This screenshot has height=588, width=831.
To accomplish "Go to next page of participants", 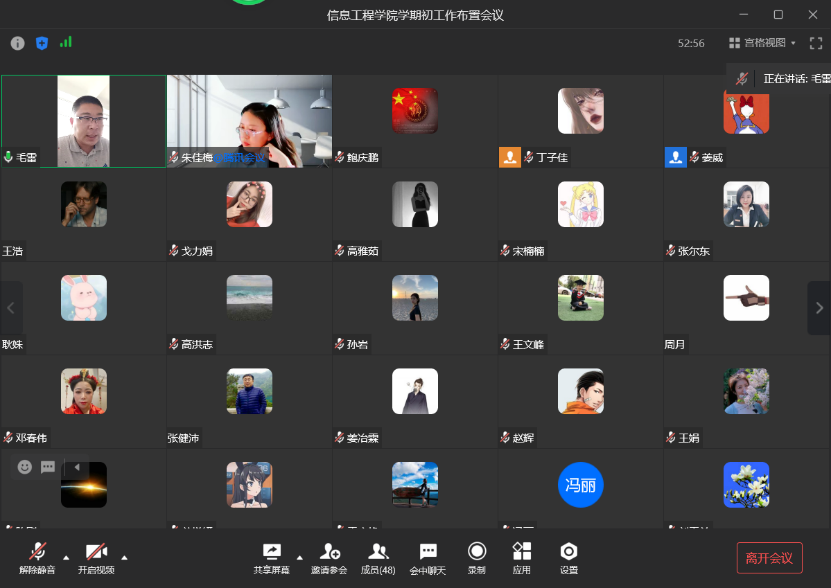I will point(819,309).
